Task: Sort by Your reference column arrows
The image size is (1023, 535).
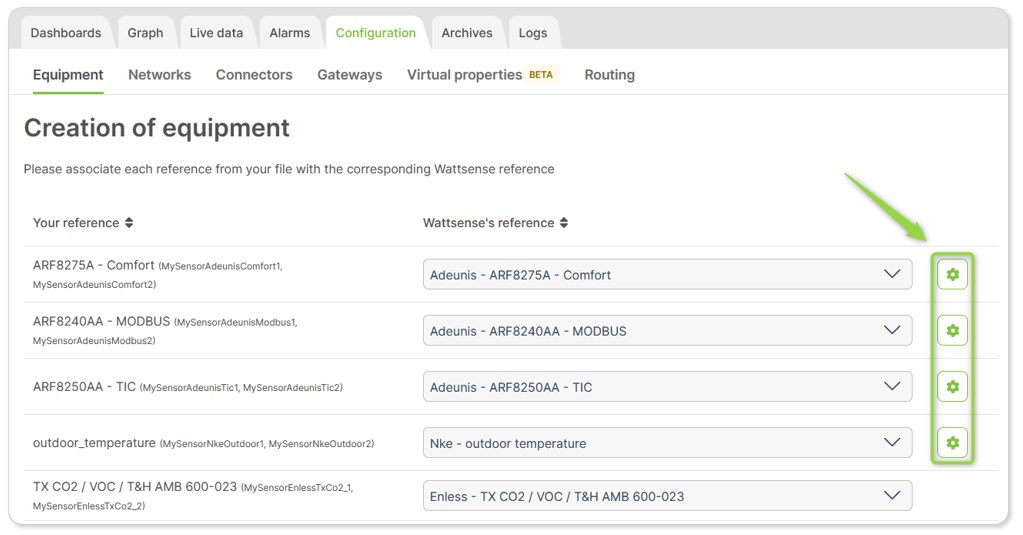Action: click(x=129, y=223)
